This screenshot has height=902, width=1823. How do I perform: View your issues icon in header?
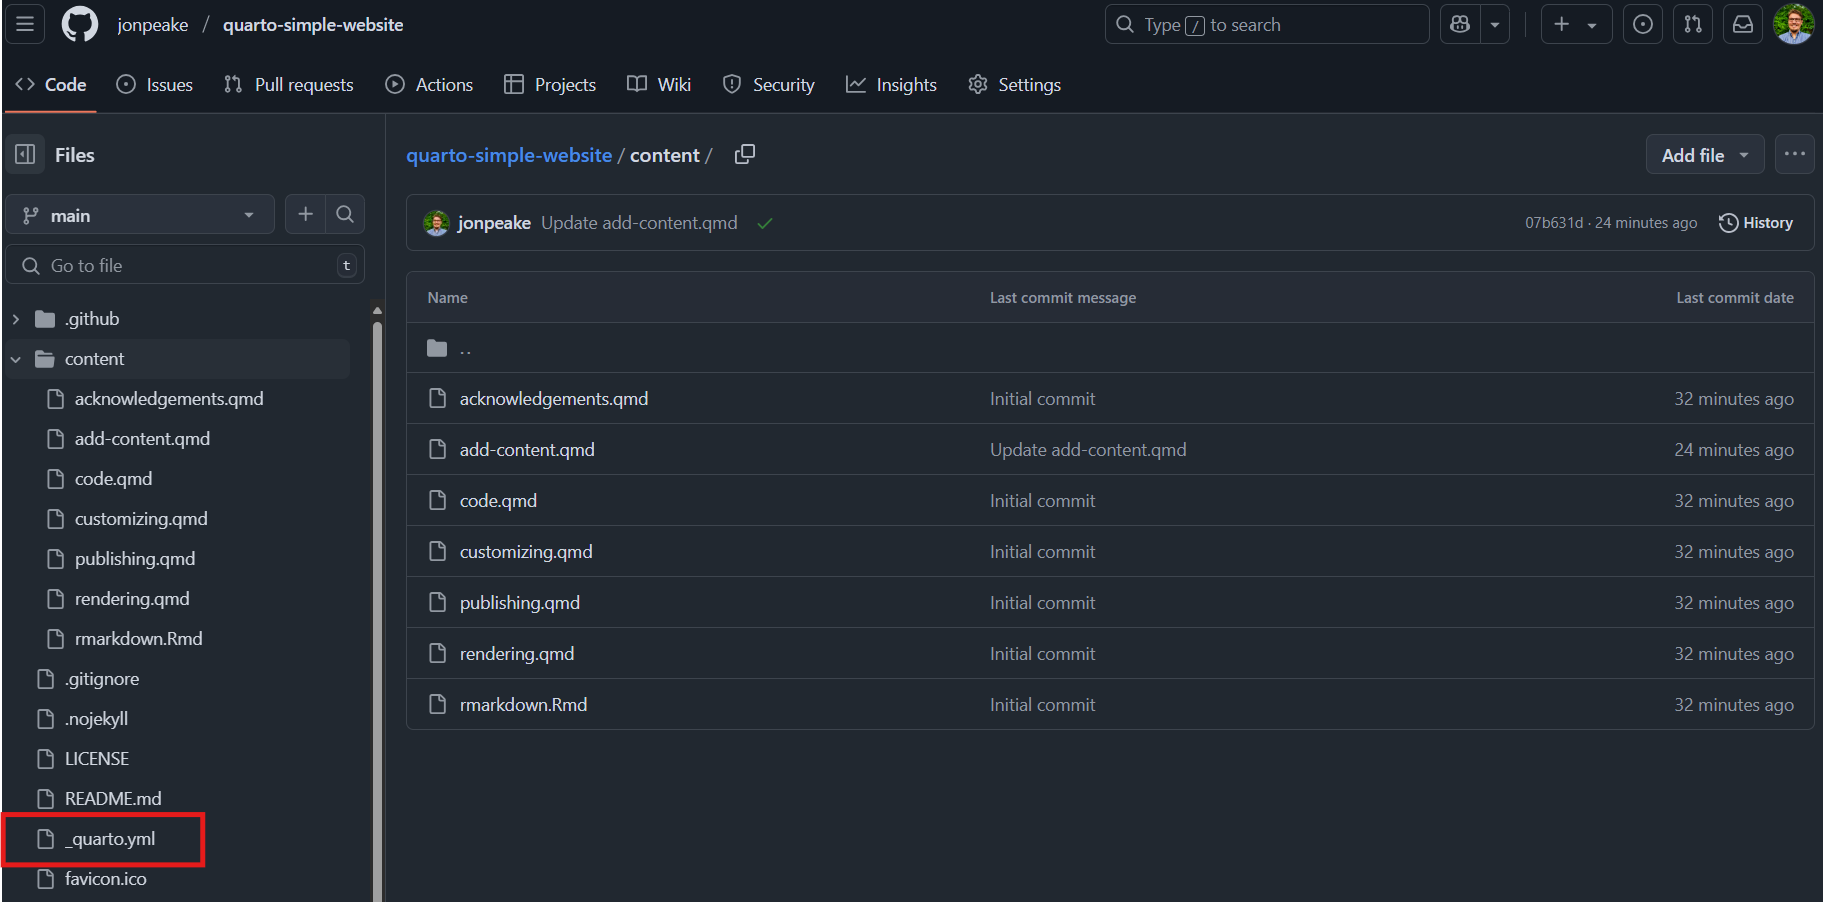1643,24
